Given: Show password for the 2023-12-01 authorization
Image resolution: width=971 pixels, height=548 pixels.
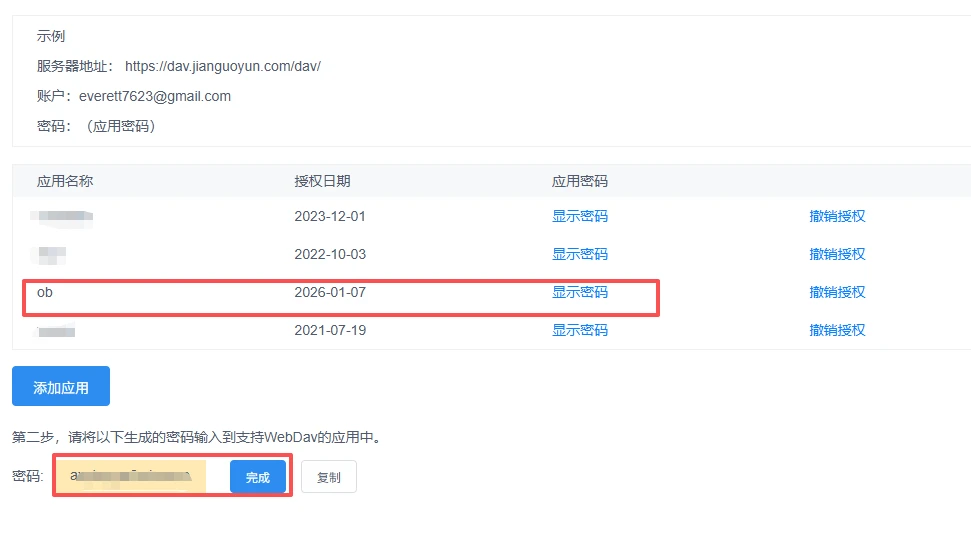Looking at the screenshot, I should tap(579, 216).
